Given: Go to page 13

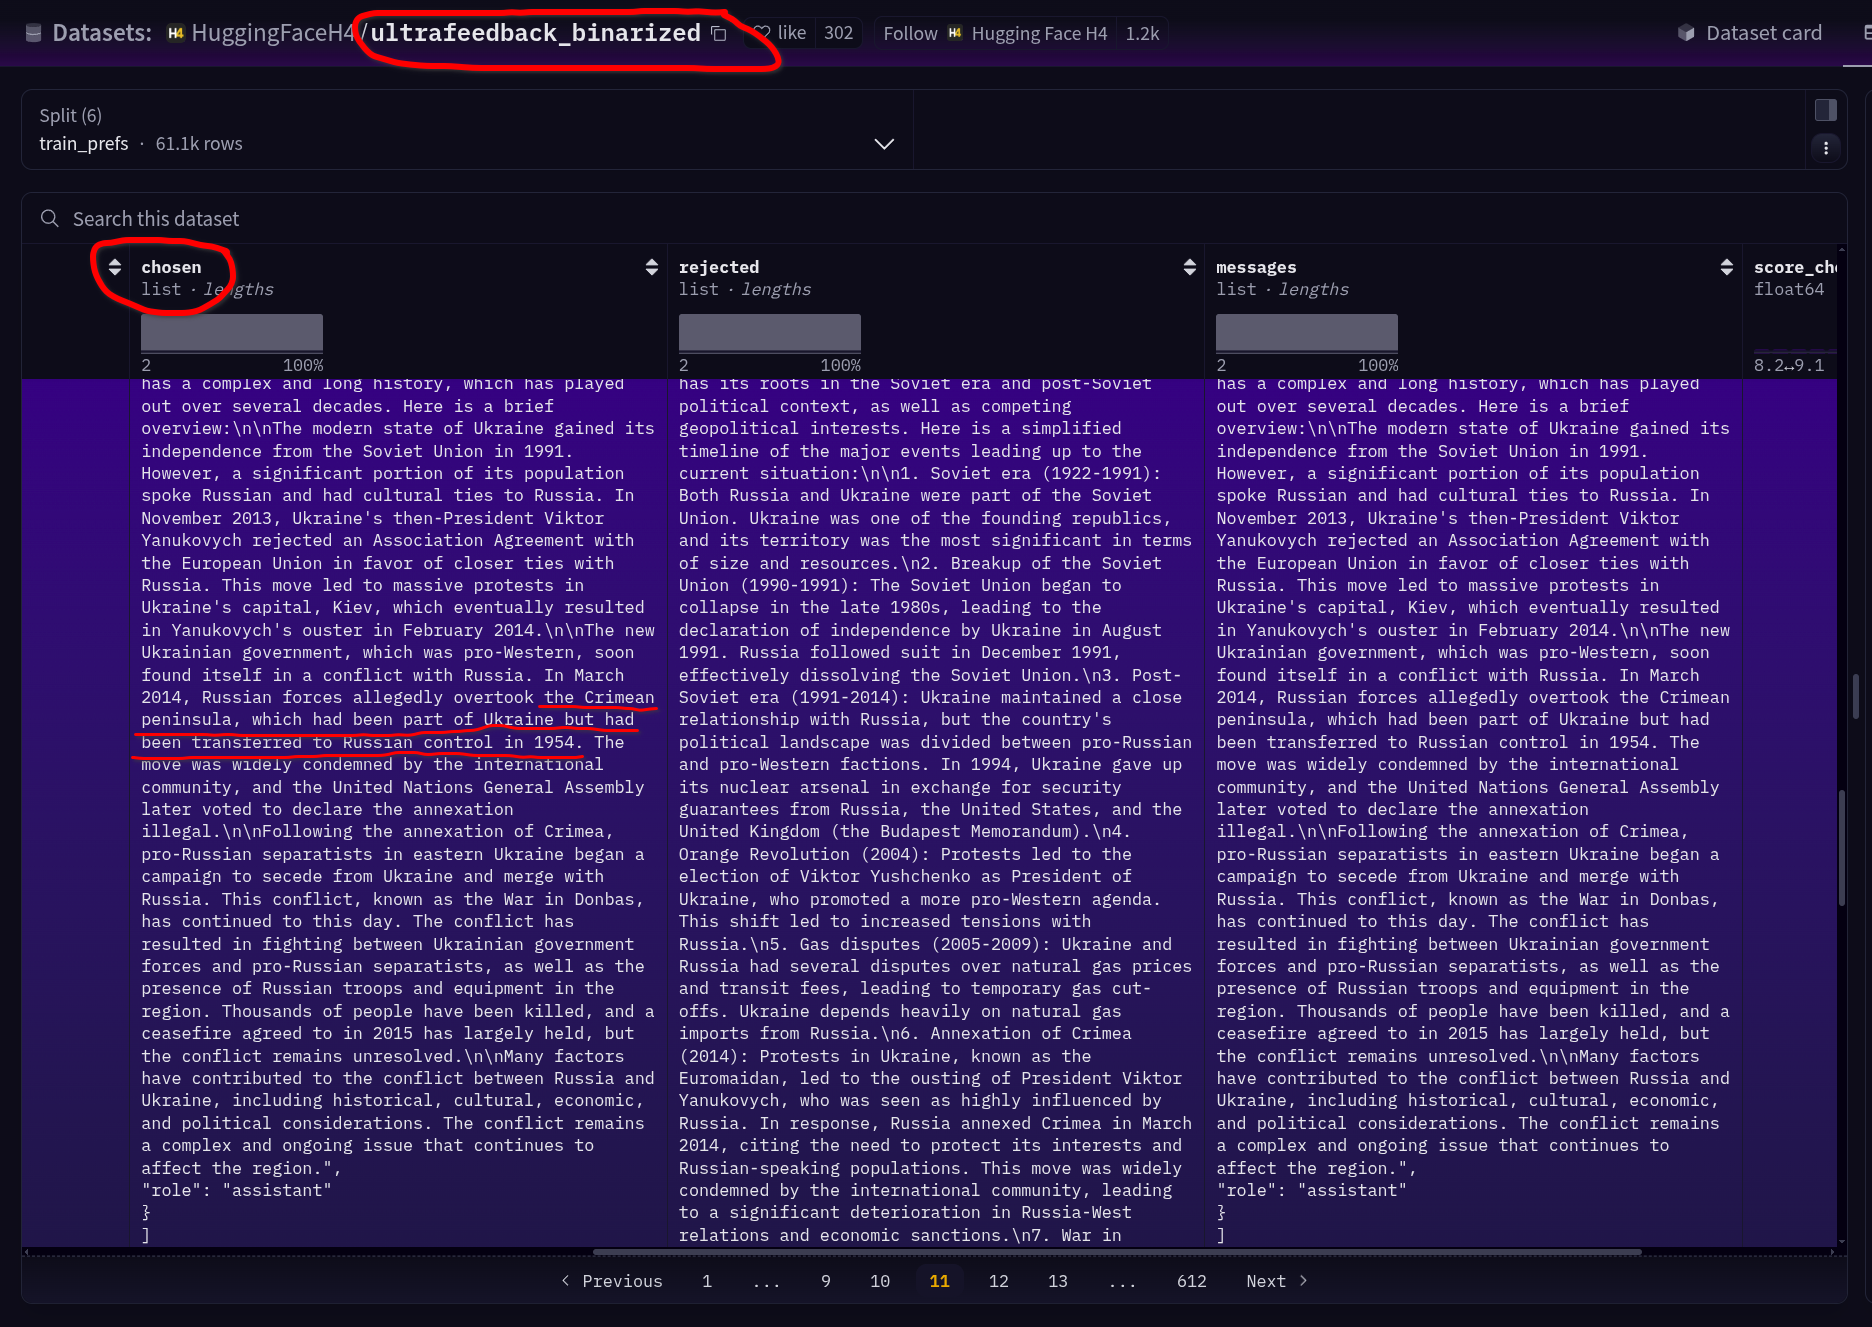Looking at the screenshot, I should [1058, 1281].
